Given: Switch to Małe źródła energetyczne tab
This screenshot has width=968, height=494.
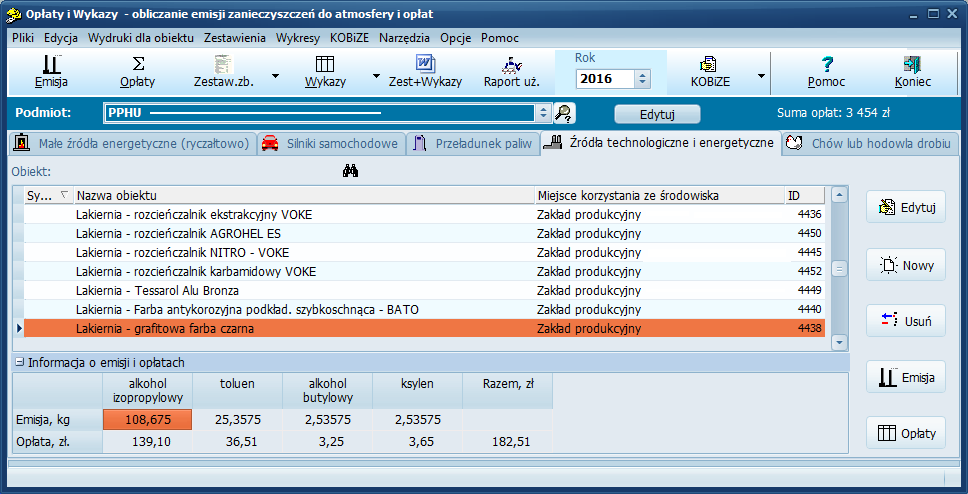Looking at the screenshot, I should 133,144.
